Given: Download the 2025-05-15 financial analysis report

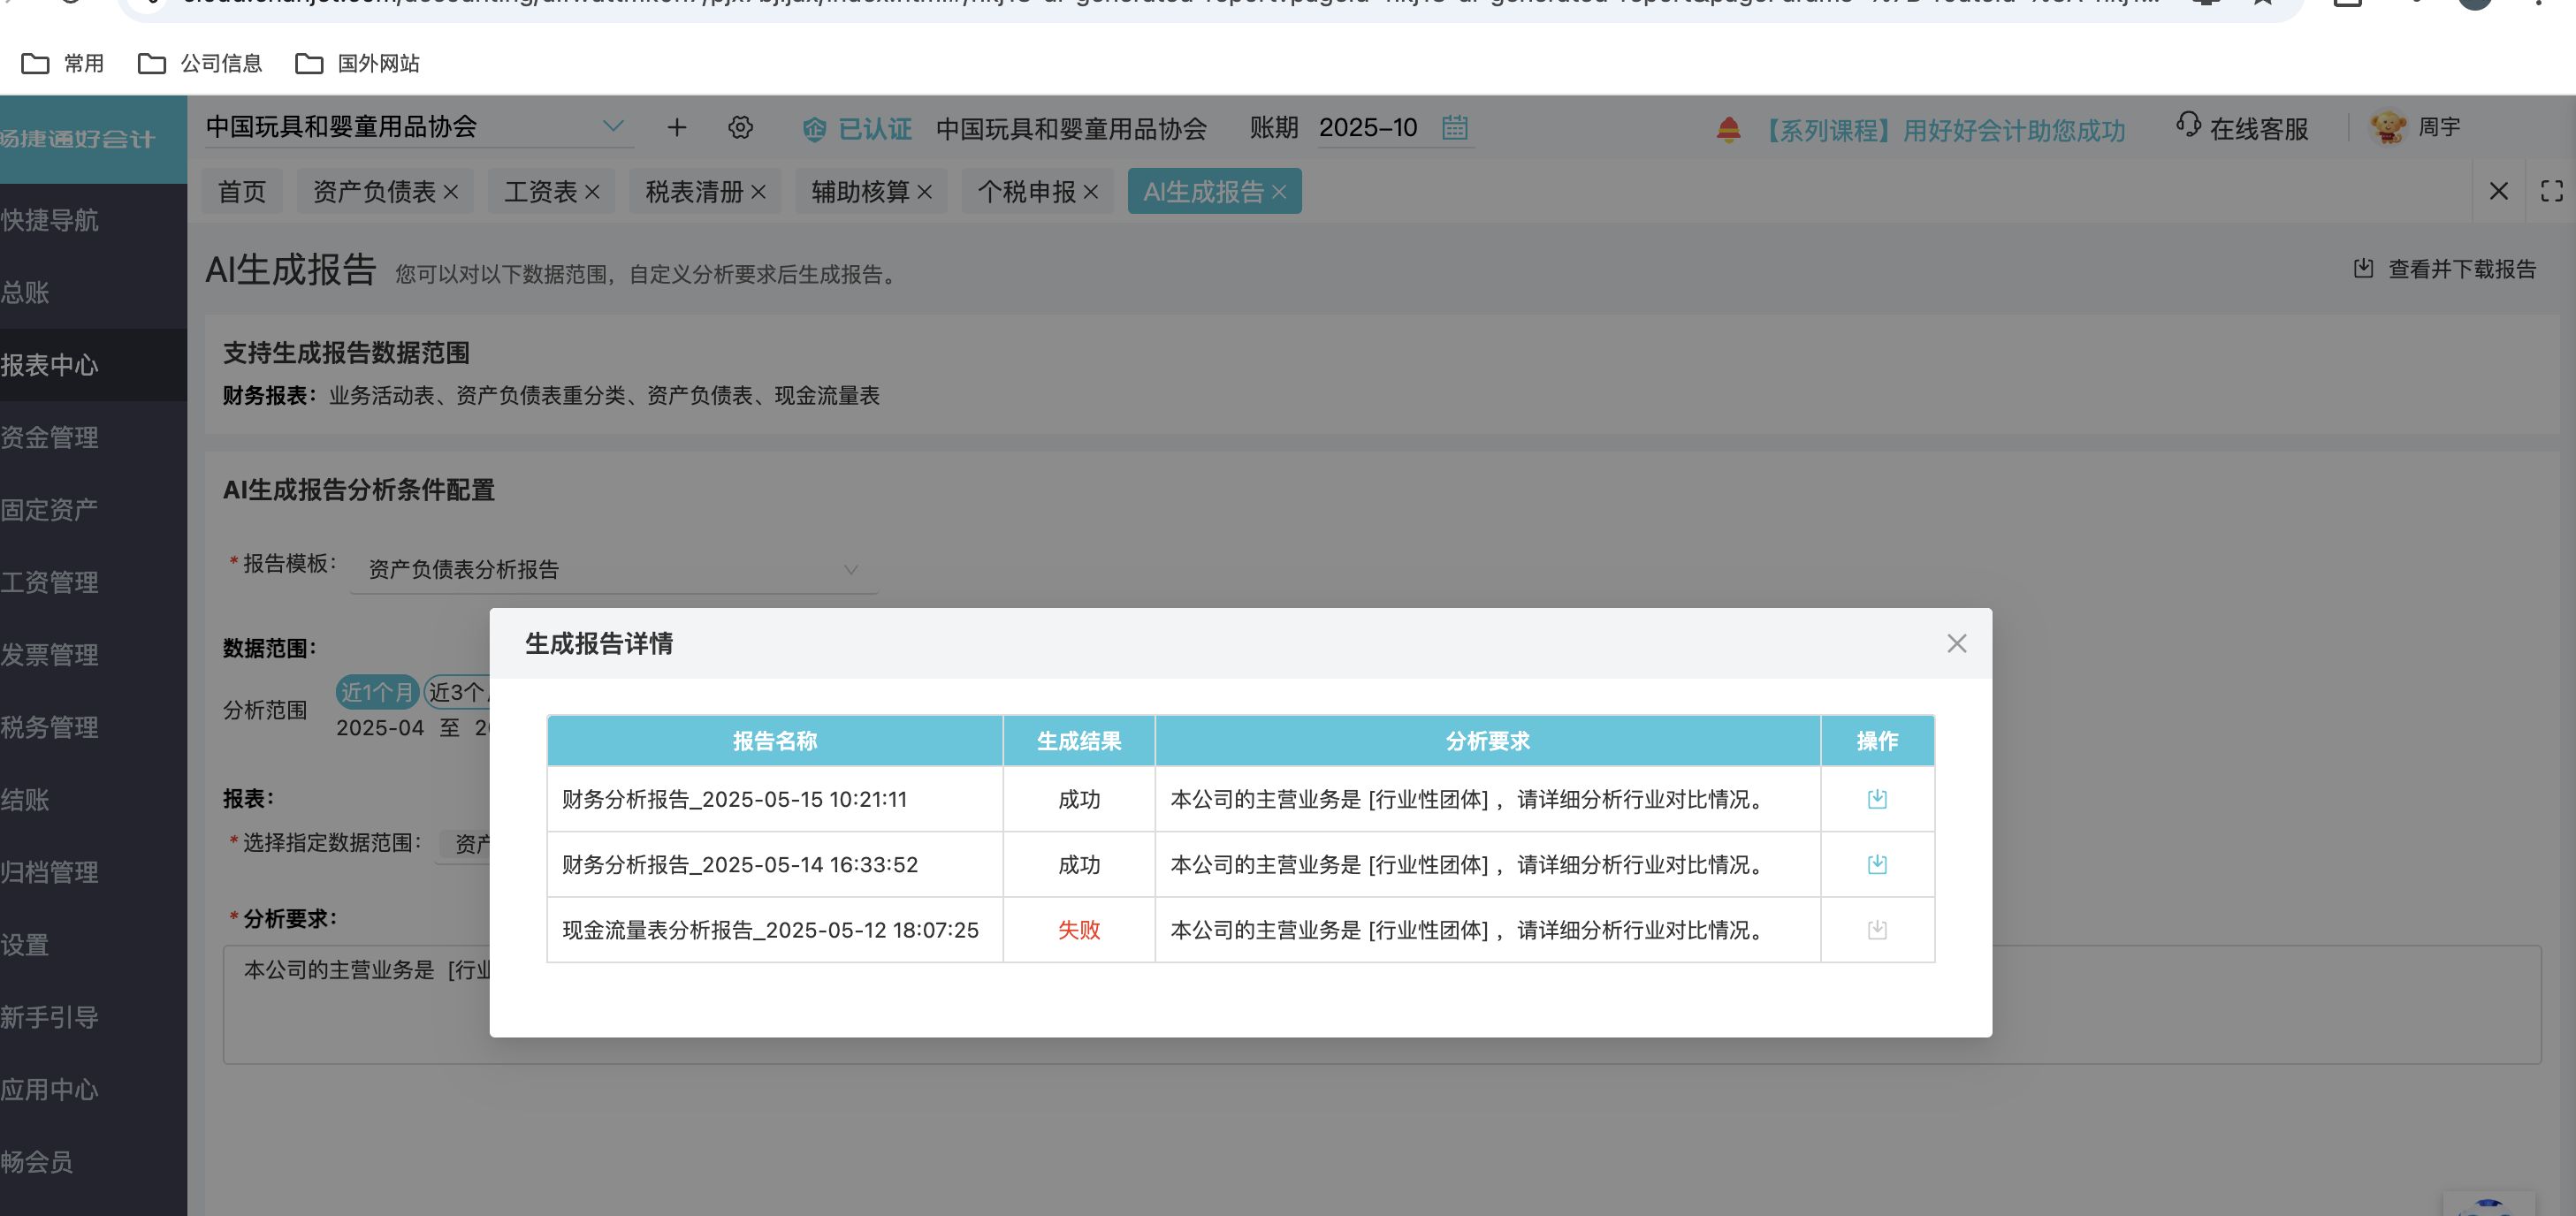Looking at the screenshot, I should click(x=1876, y=799).
